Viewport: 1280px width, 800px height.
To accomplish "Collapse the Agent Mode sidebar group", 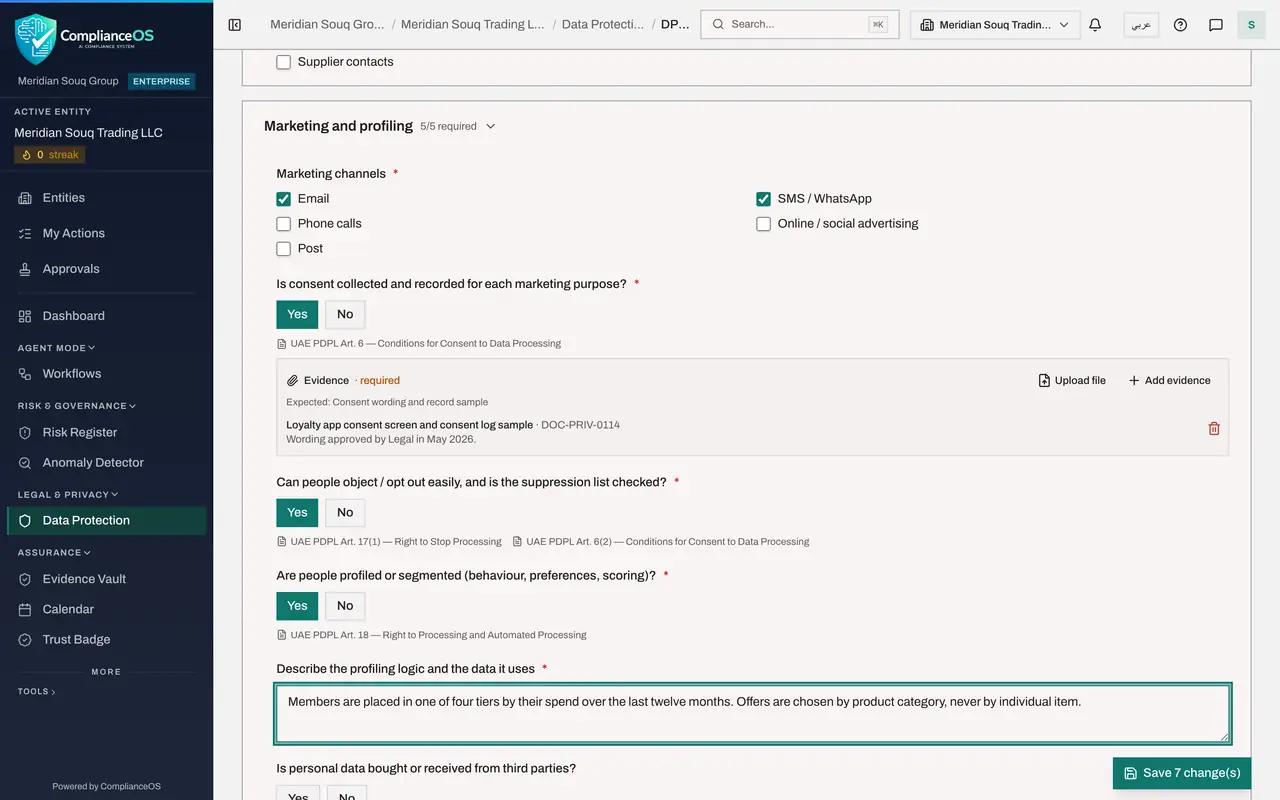I will (x=57, y=348).
